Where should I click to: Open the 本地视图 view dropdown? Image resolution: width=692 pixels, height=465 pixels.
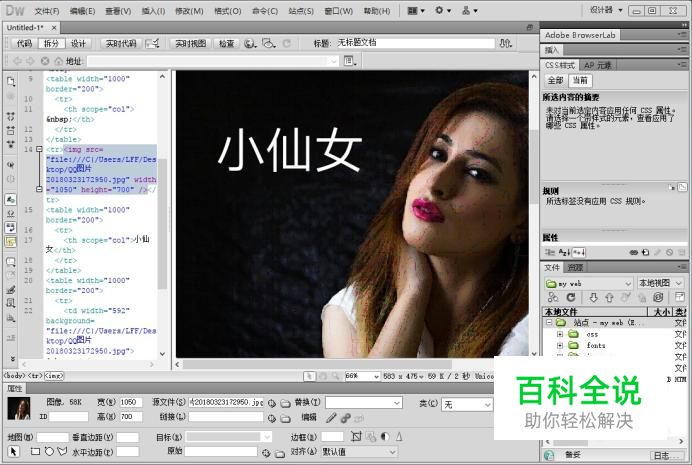pyautogui.click(x=661, y=283)
